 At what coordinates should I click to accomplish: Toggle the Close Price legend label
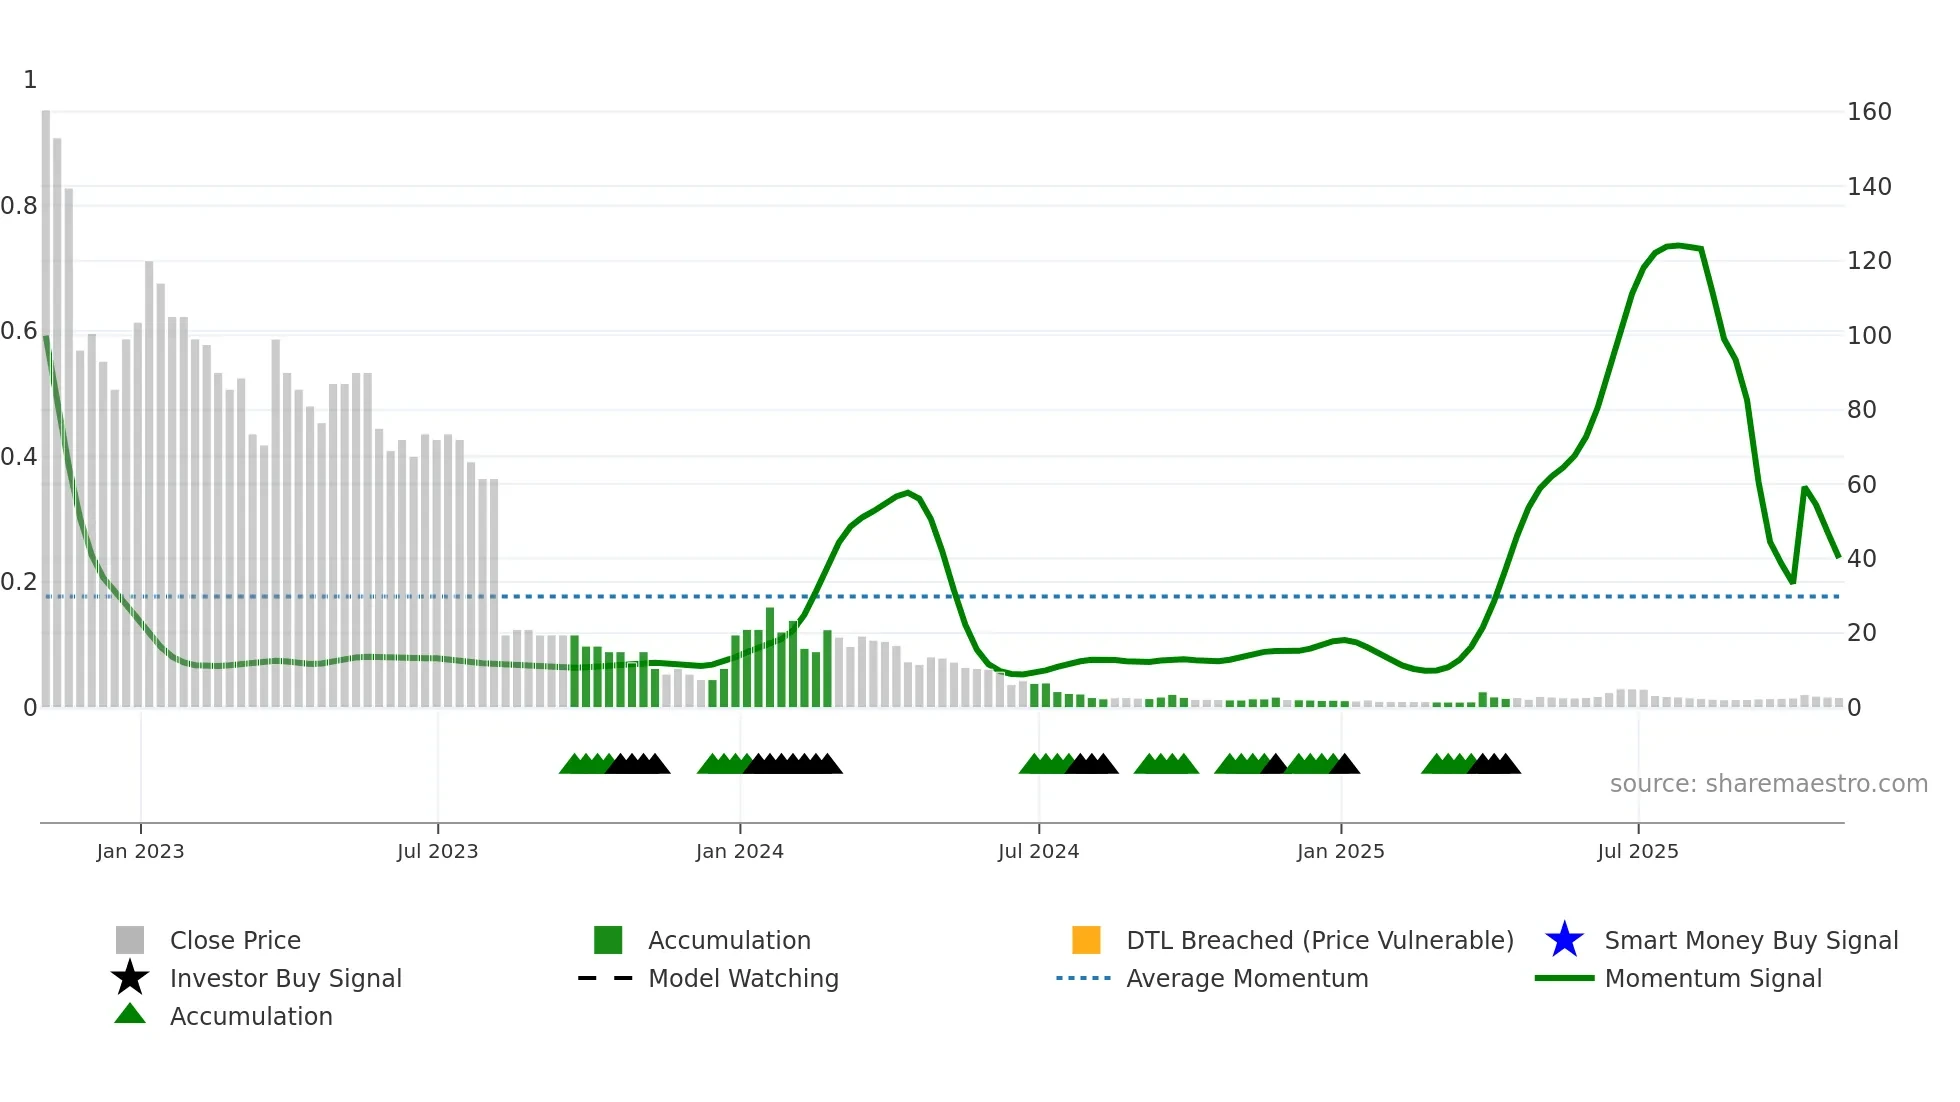(x=235, y=940)
